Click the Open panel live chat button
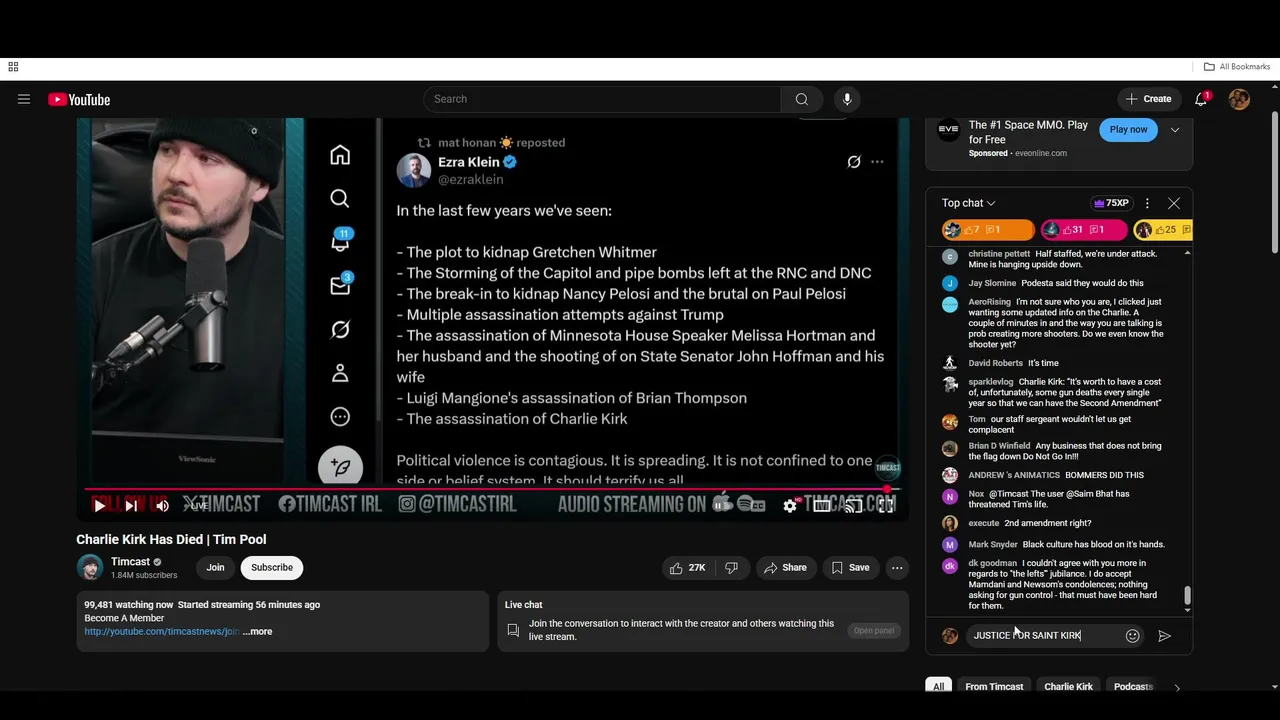The image size is (1280, 720). coord(874,630)
